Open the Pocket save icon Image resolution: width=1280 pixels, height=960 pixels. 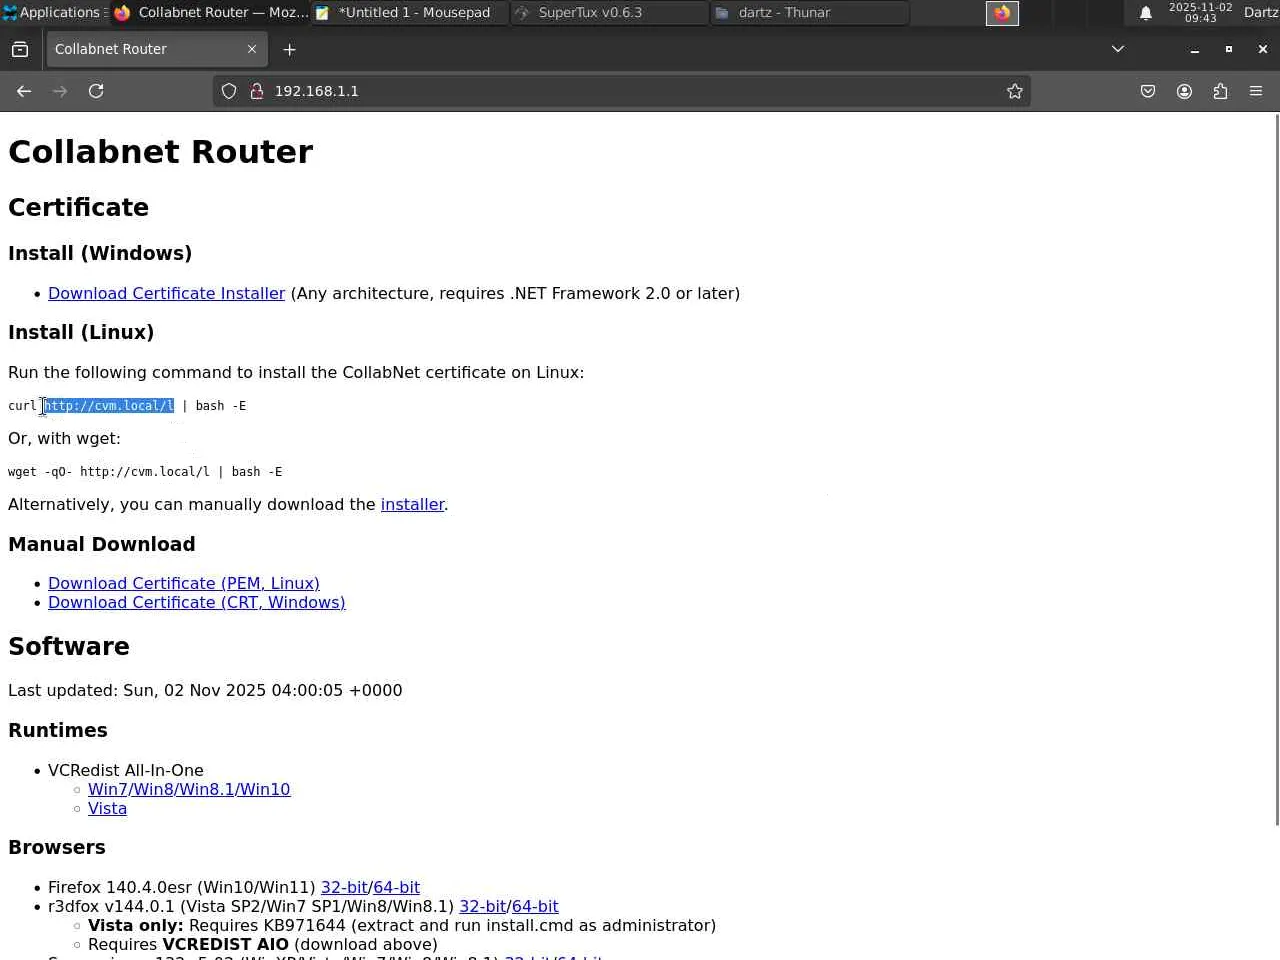(1148, 91)
